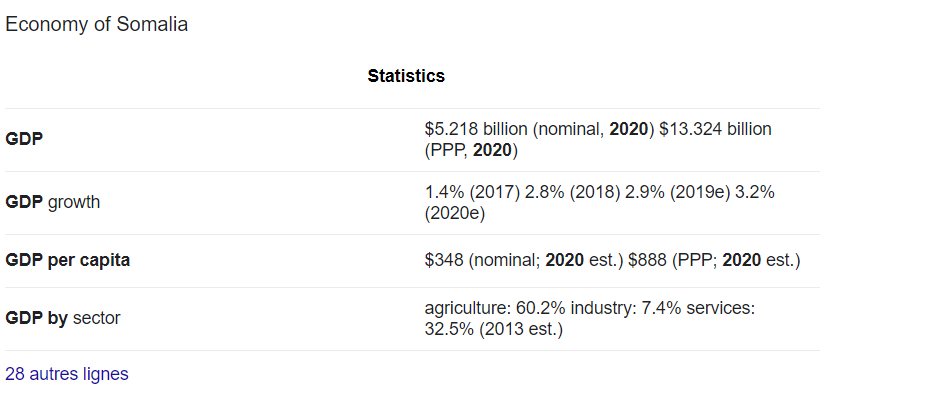Select the 'Statistics' table header

point(406,76)
